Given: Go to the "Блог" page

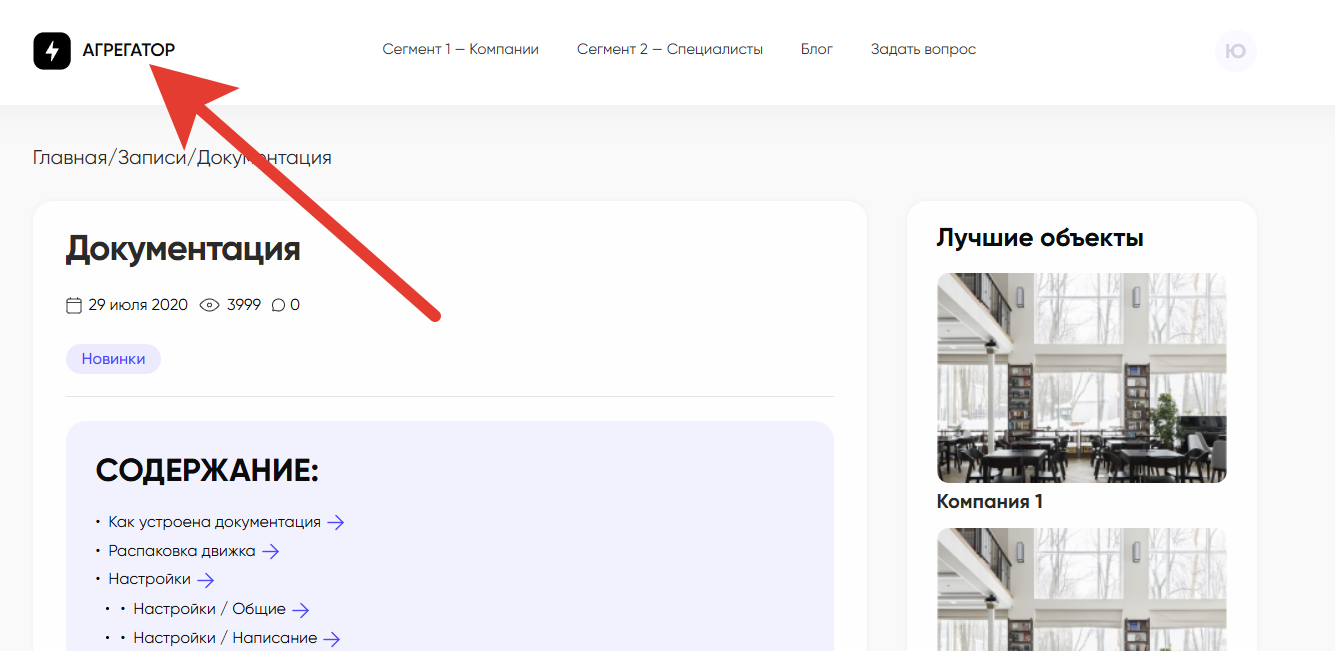Looking at the screenshot, I should click(x=816, y=49).
